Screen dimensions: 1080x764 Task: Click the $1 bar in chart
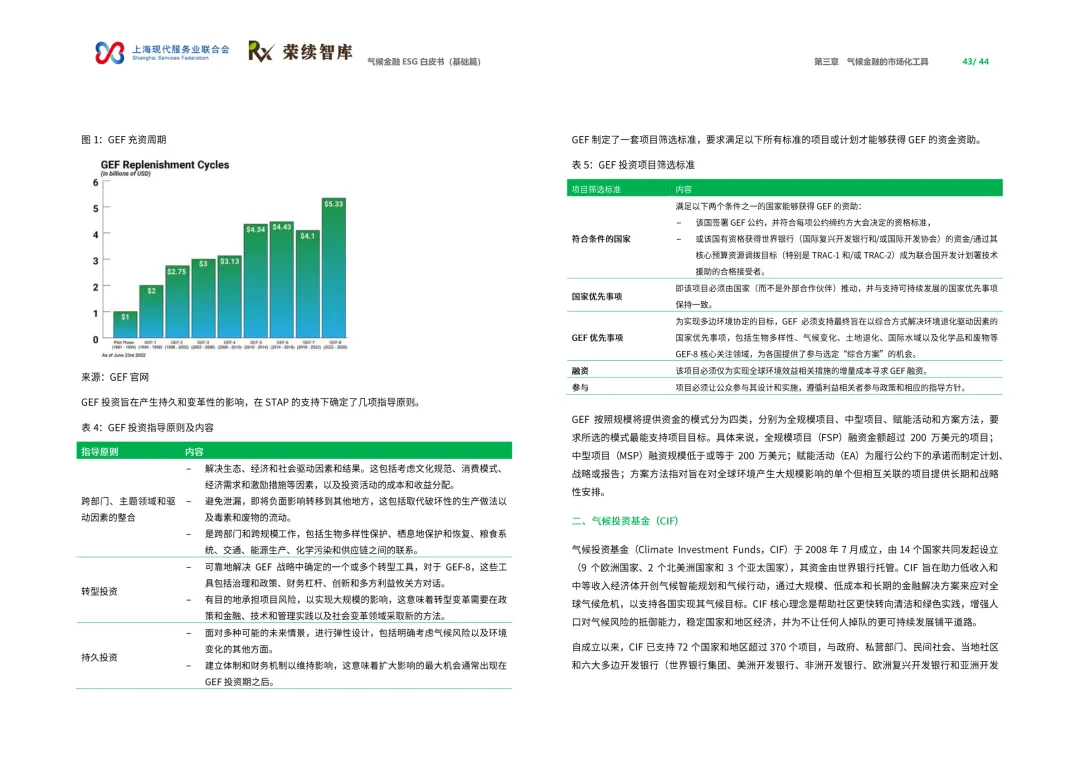tap(125, 324)
